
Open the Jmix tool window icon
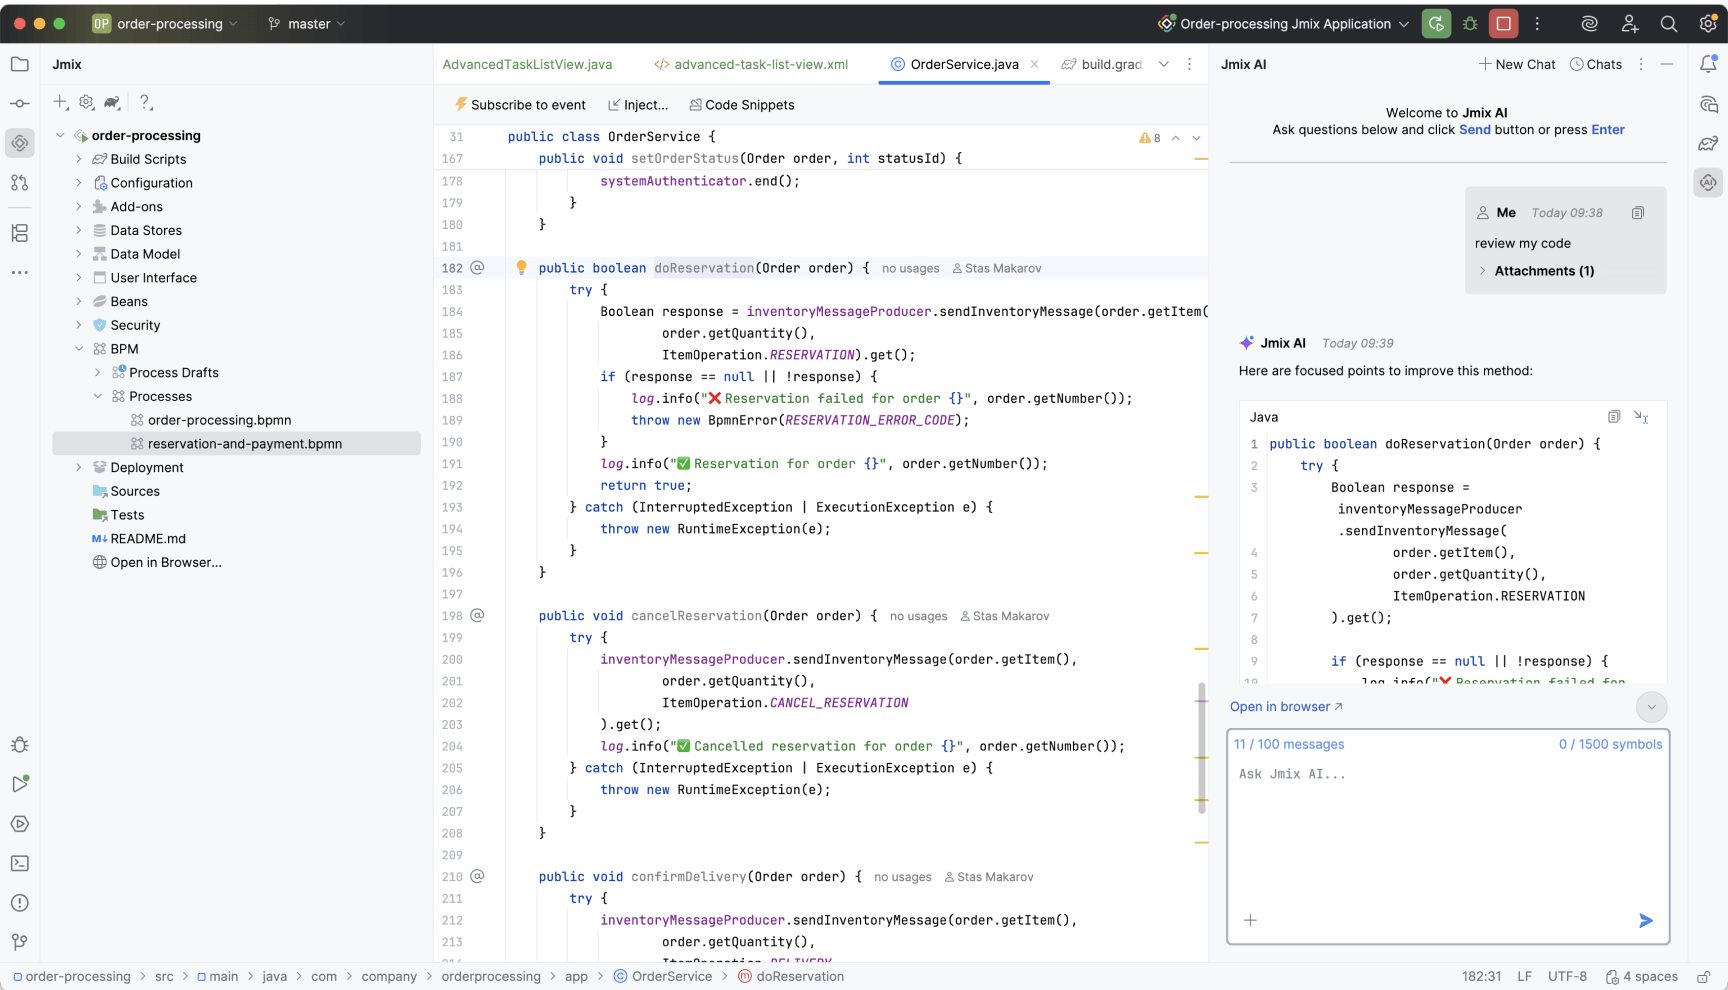pos(20,143)
